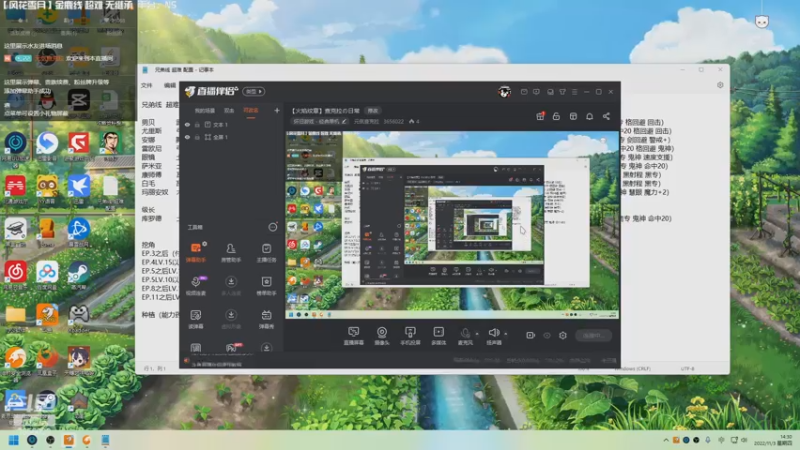Open Notepad 编辑 menu
800x450 pixels.
click(x=170, y=85)
